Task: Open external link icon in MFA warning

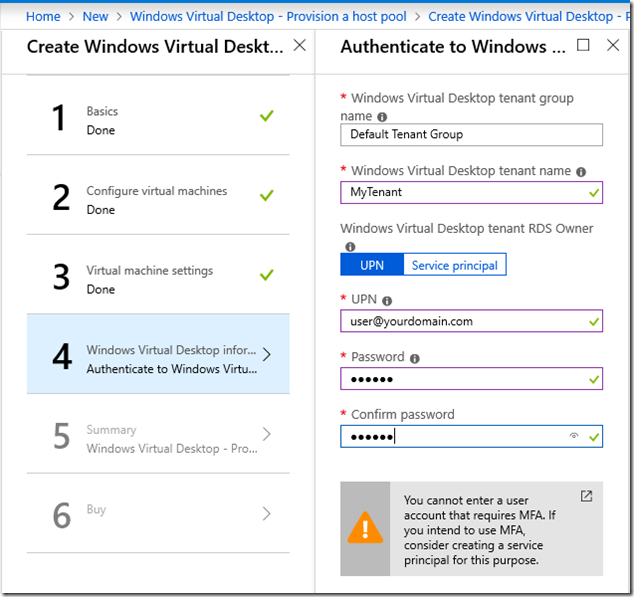Action: click(x=586, y=496)
